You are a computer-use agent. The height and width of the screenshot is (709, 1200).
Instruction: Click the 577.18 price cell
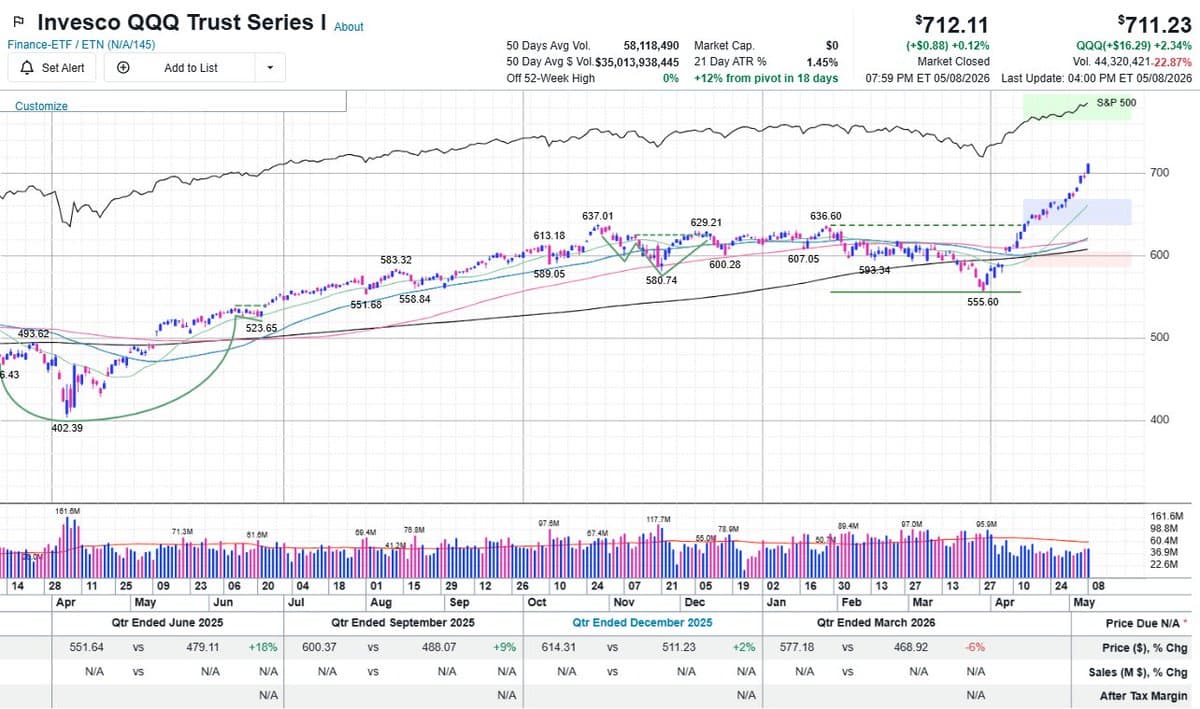(797, 648)
